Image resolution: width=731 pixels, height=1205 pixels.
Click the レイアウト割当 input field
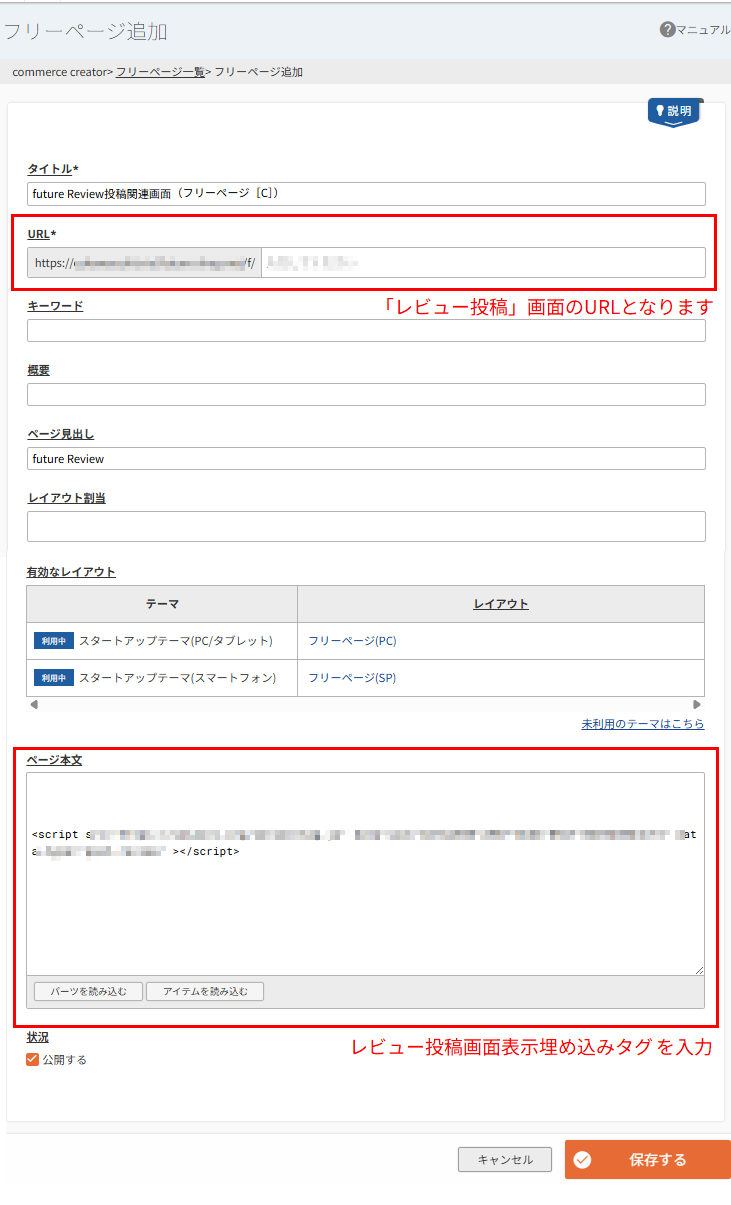[366, 526]
